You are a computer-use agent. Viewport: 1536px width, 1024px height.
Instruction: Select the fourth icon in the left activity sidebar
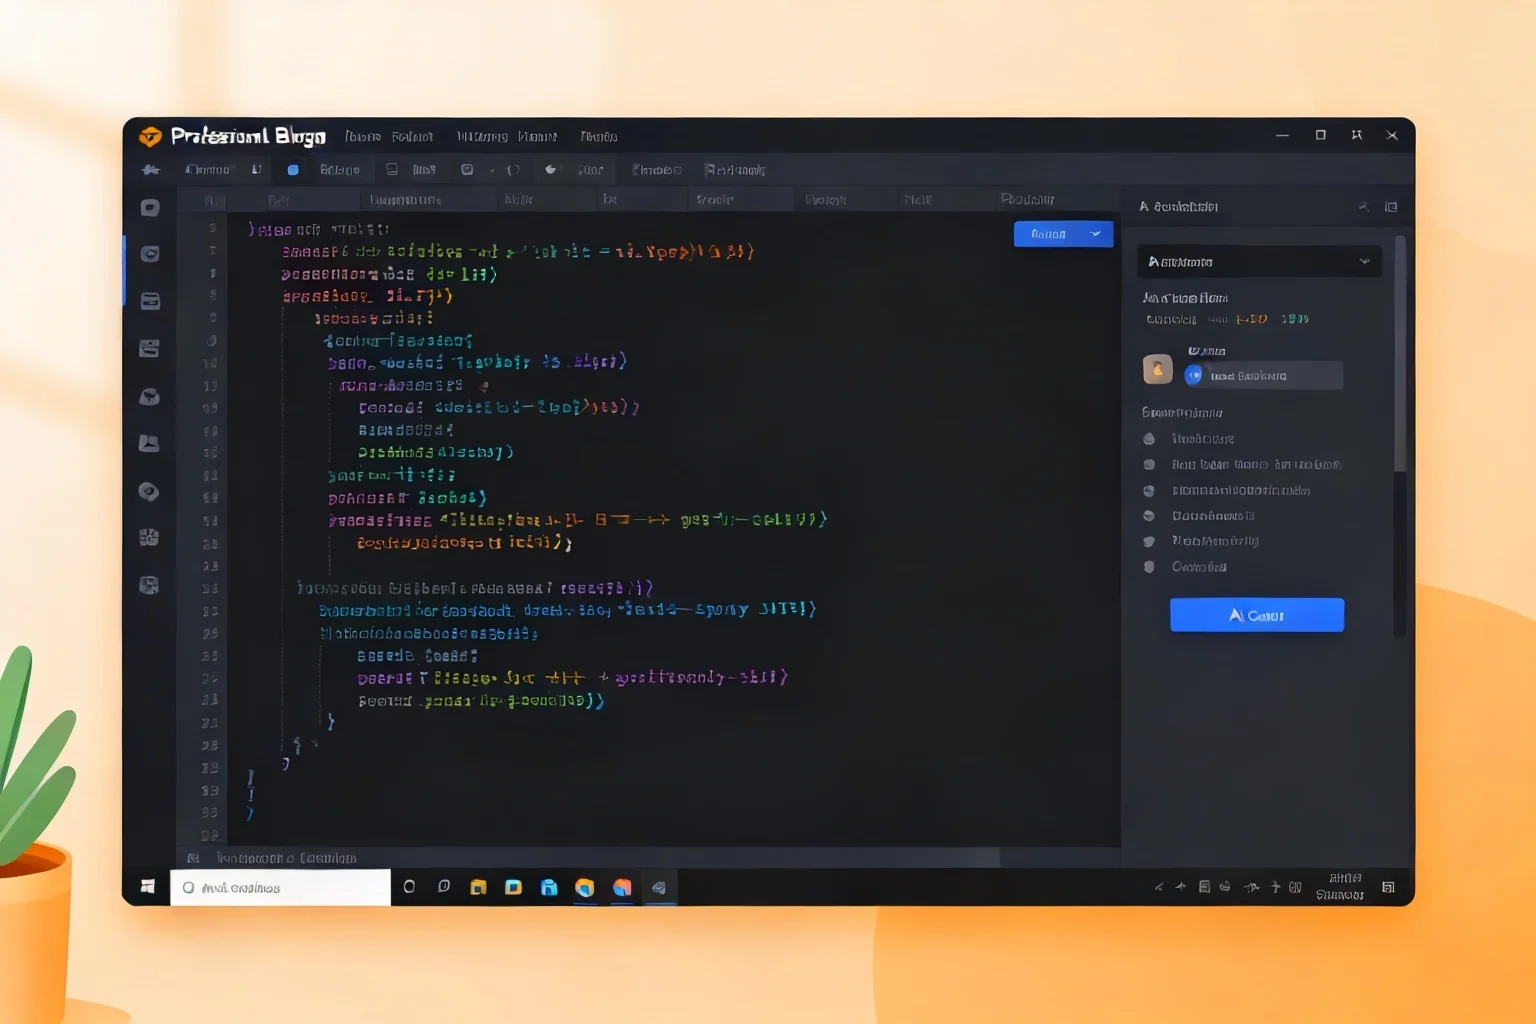tap(150, 348)
